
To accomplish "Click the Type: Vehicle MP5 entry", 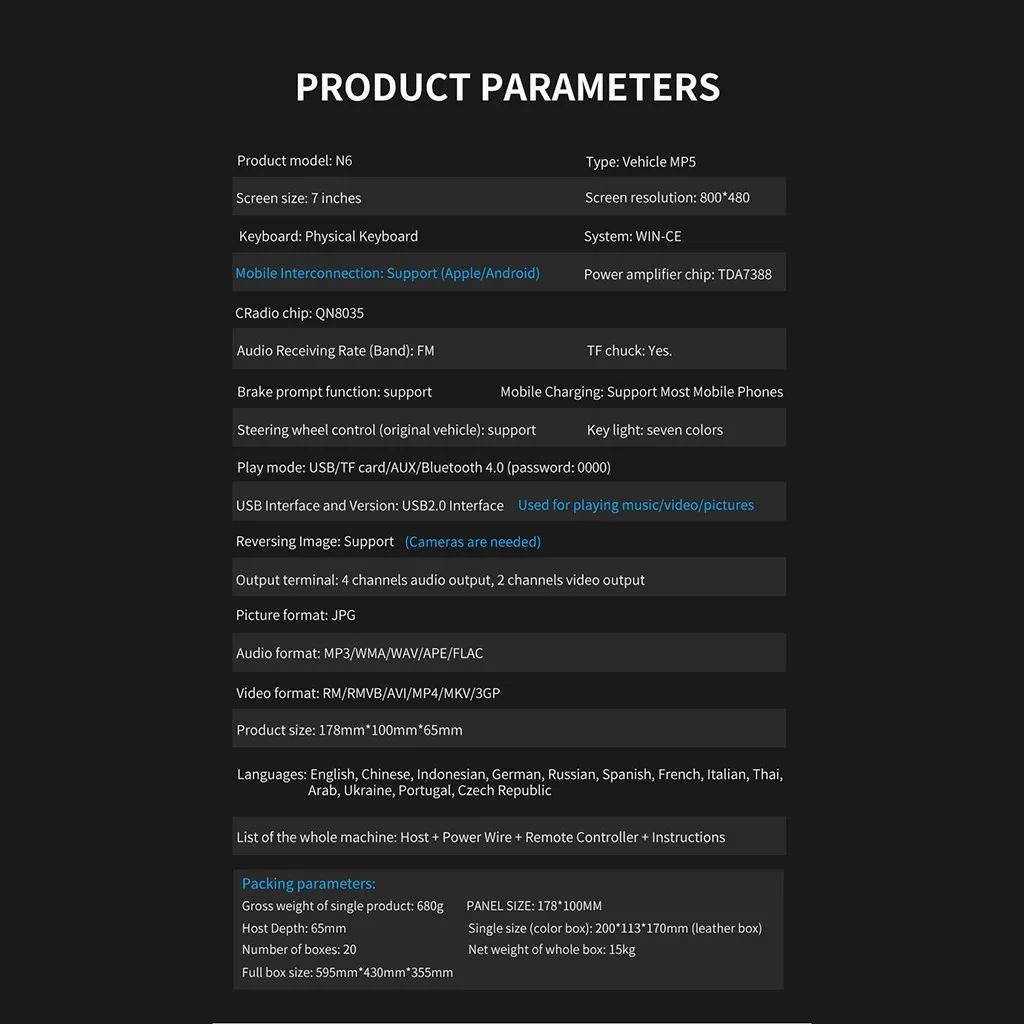I will tap(640, 162).
